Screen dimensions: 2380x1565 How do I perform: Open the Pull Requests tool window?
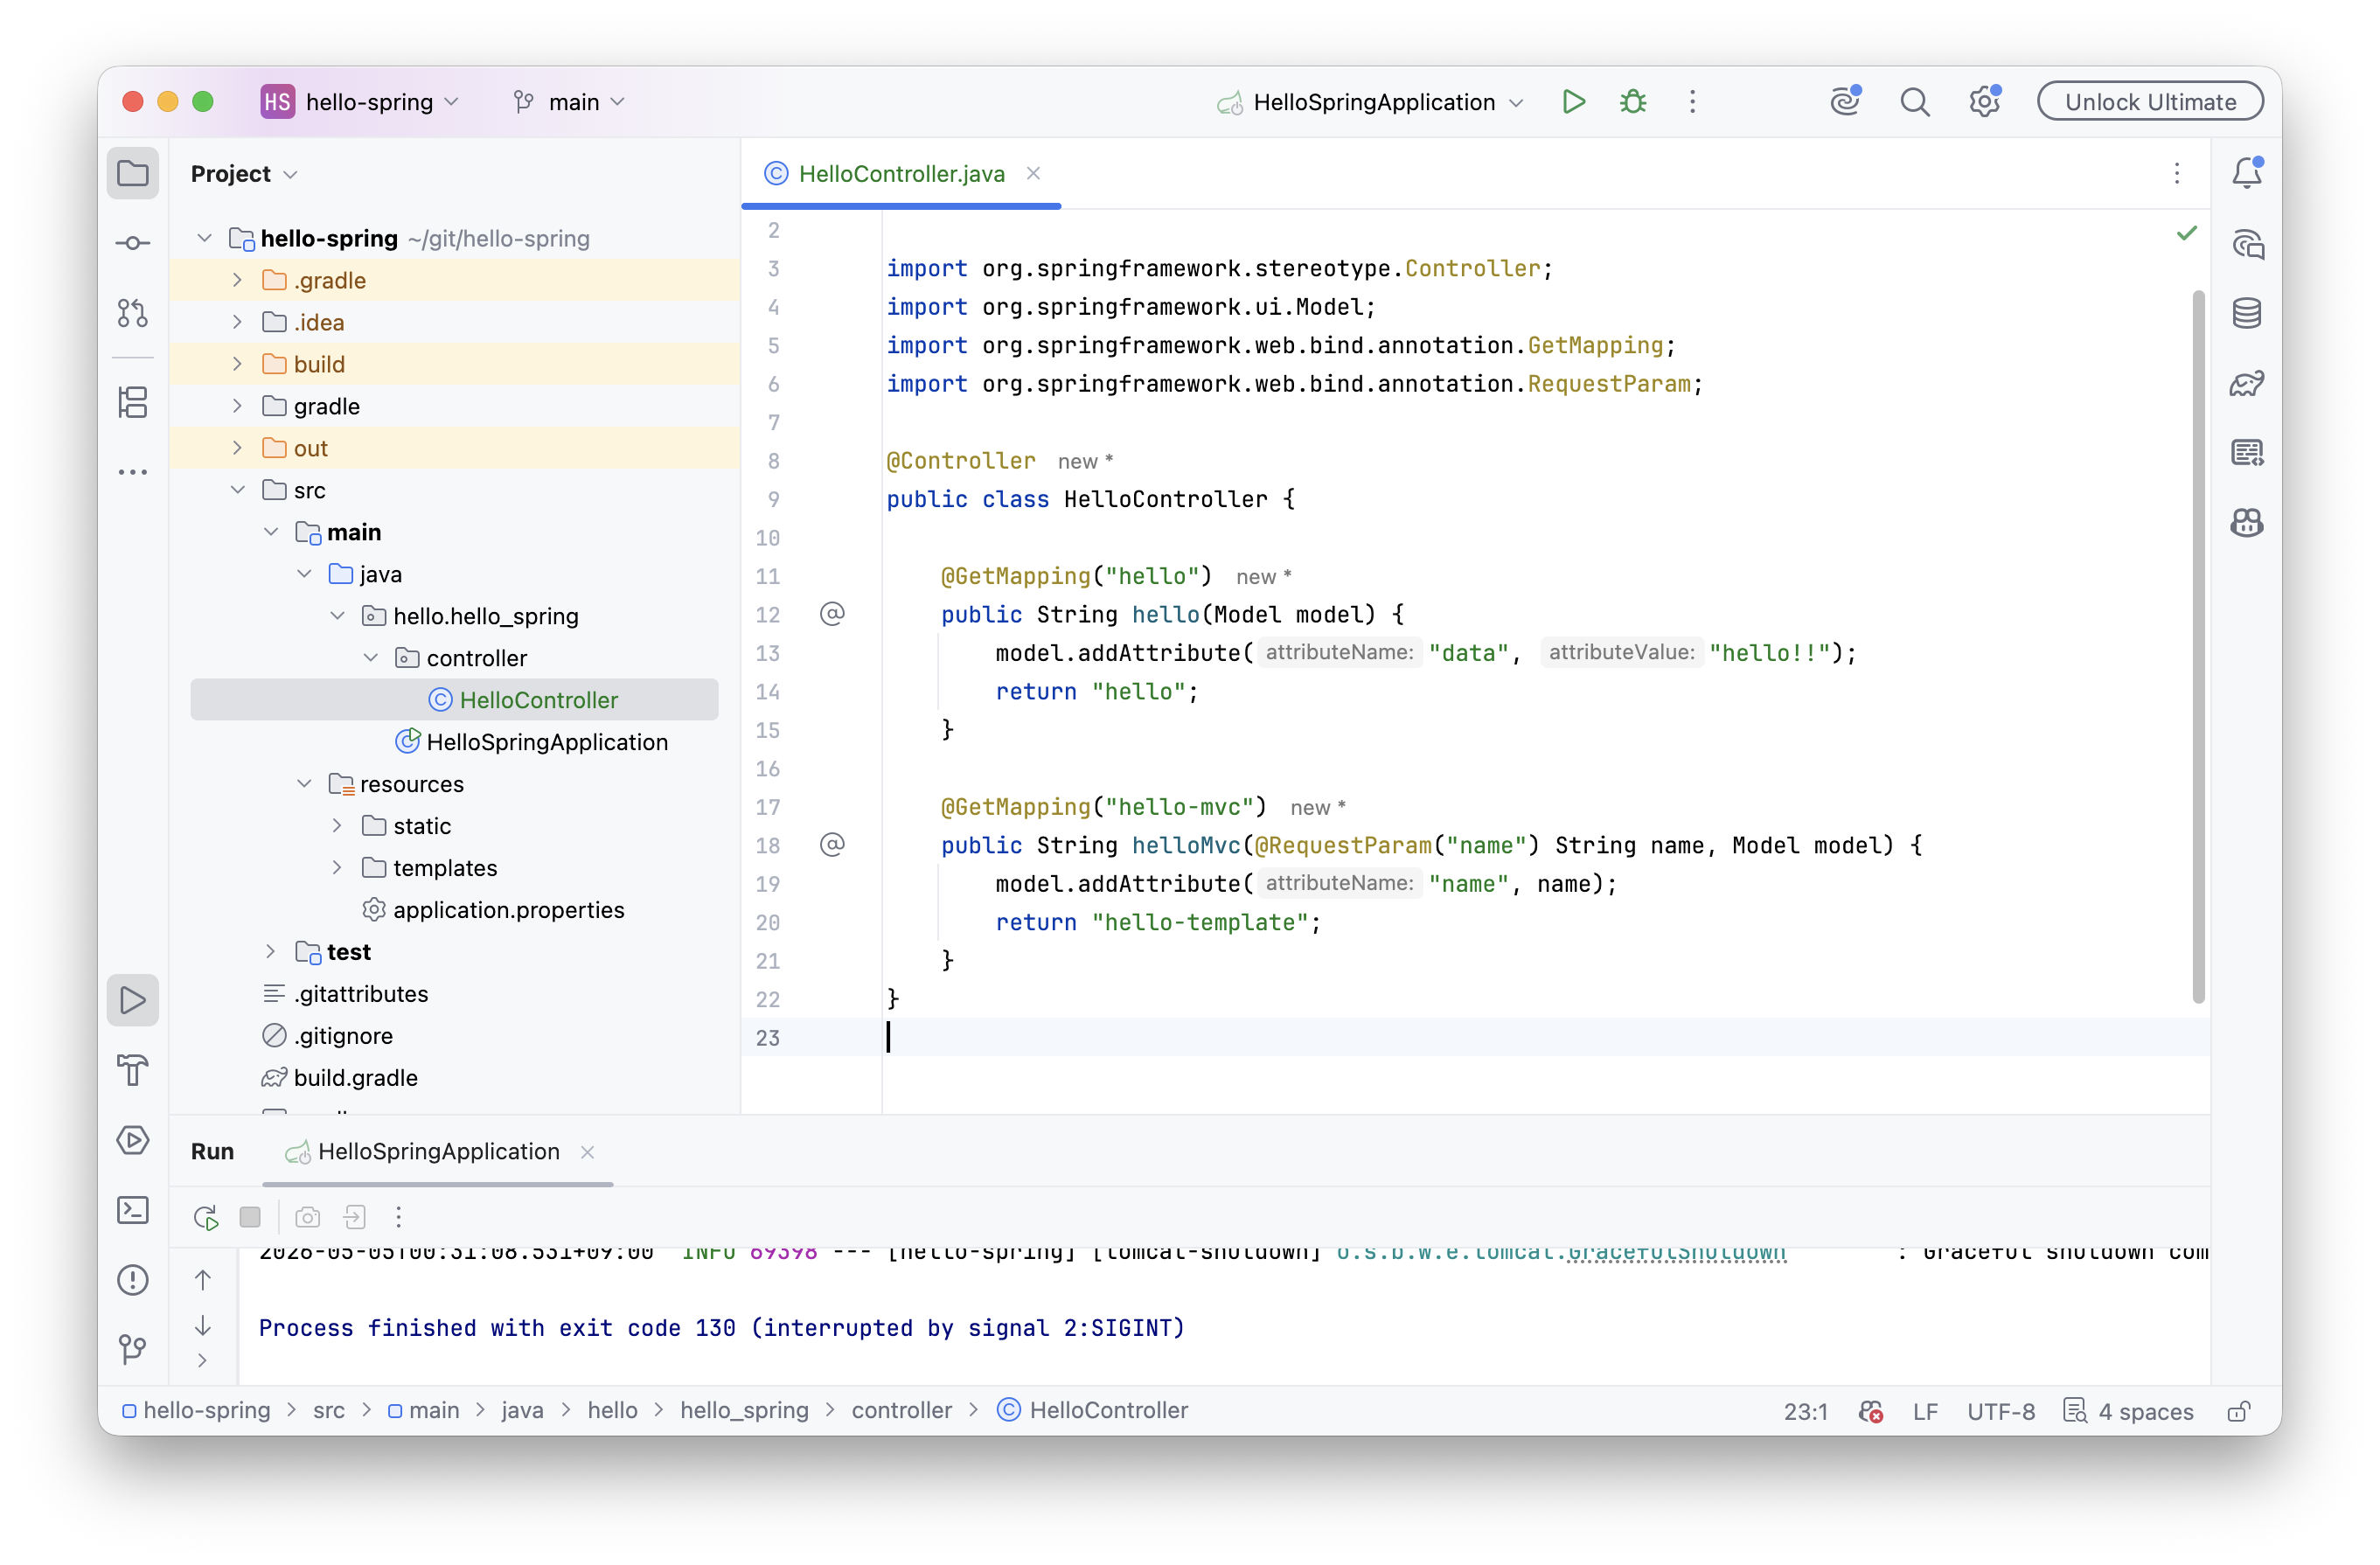click(132, 313)
